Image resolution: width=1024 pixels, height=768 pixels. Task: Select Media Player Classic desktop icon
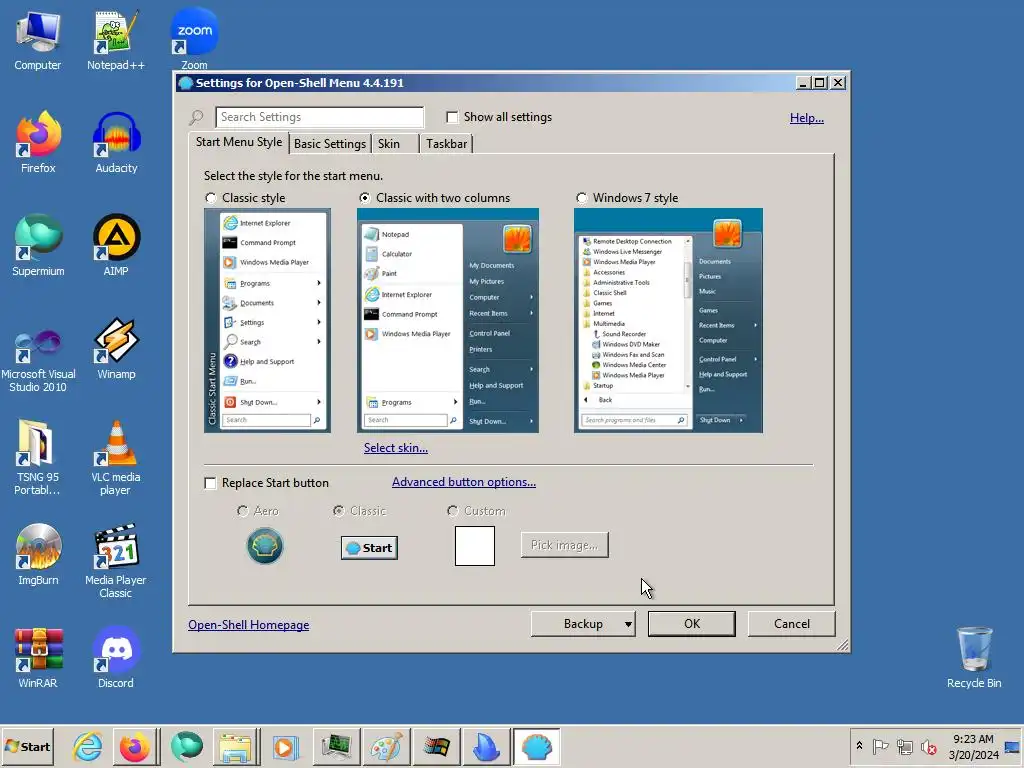116,560
